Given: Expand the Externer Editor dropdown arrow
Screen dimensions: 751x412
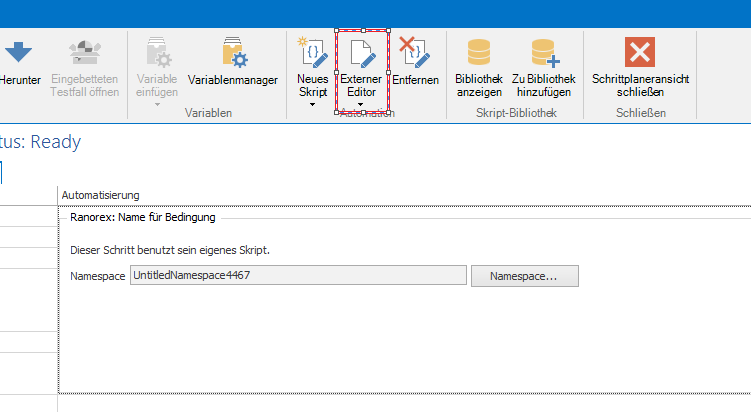Looking at the screenshot, I should 360,104.
